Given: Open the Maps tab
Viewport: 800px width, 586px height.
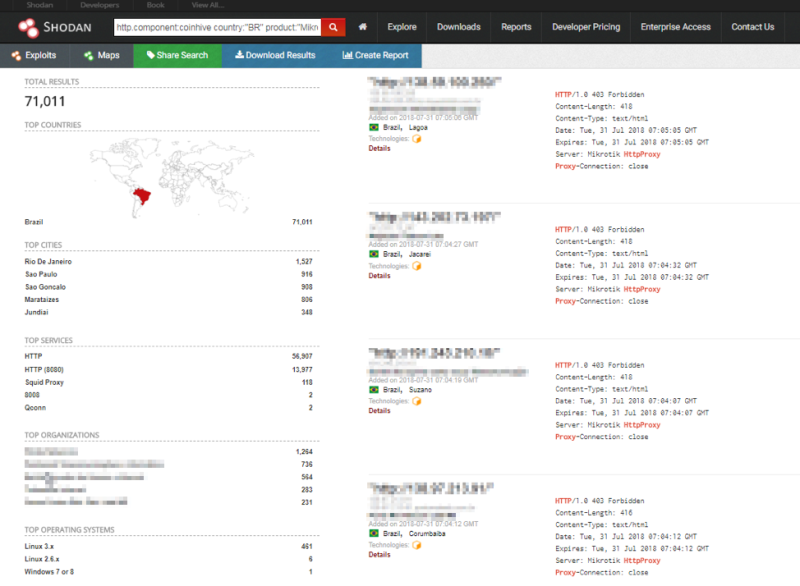Looking at the screenshot, I should pos(102,56).
